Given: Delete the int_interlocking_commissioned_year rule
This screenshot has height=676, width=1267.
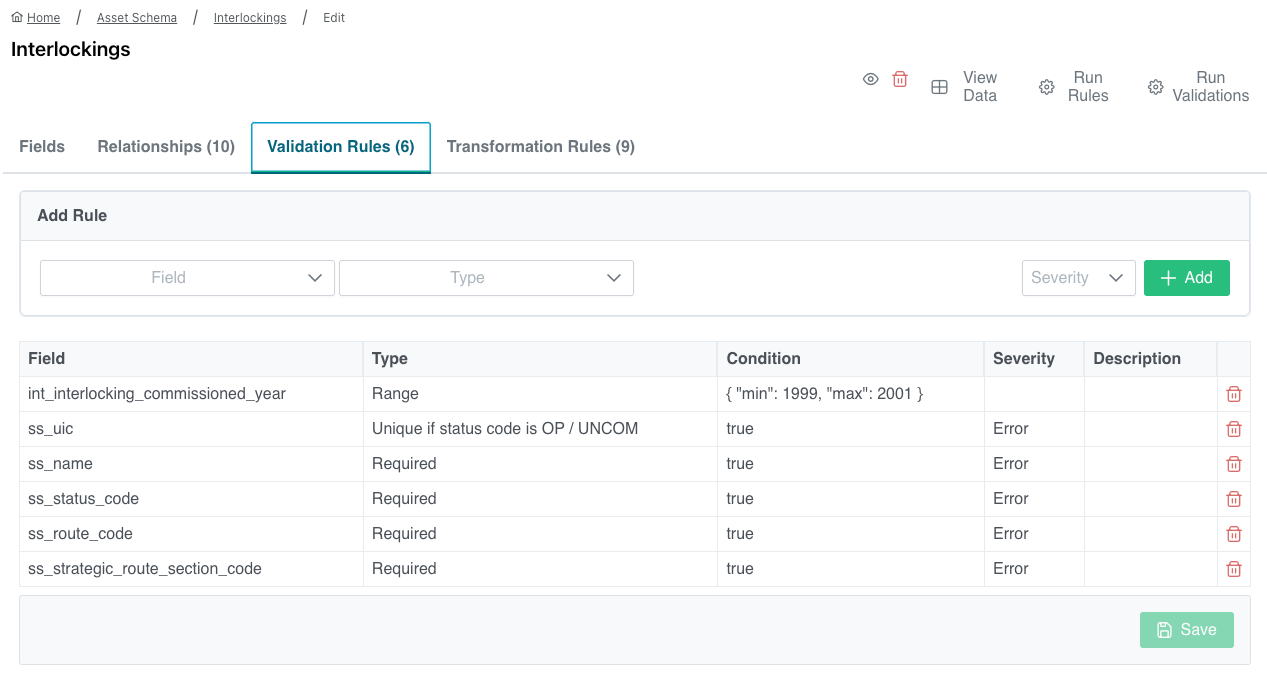Looking at the screenshot, I should 1233,394.
